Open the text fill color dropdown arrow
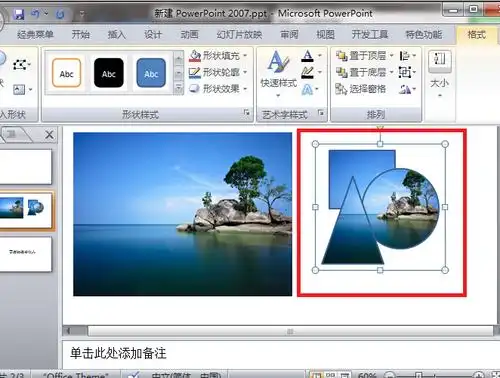This screenshot has height=378, width=500. click(320, 56)
